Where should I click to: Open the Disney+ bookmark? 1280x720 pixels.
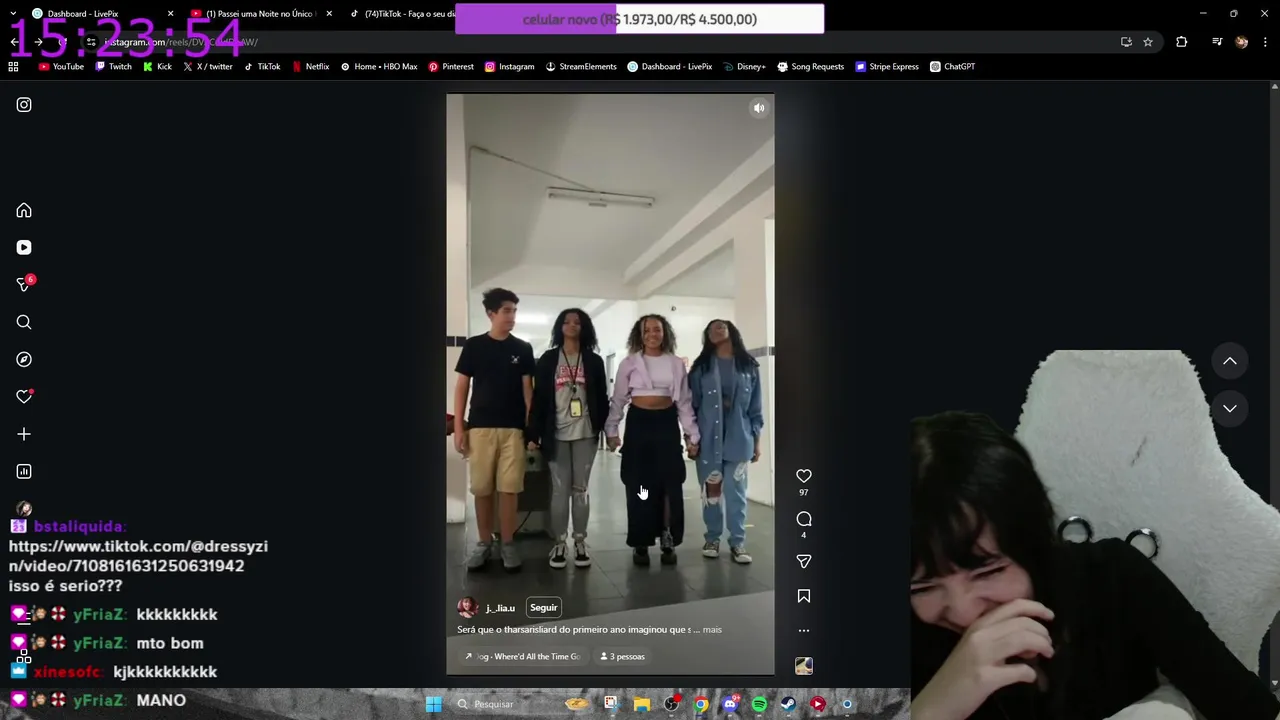coord(744,67)
